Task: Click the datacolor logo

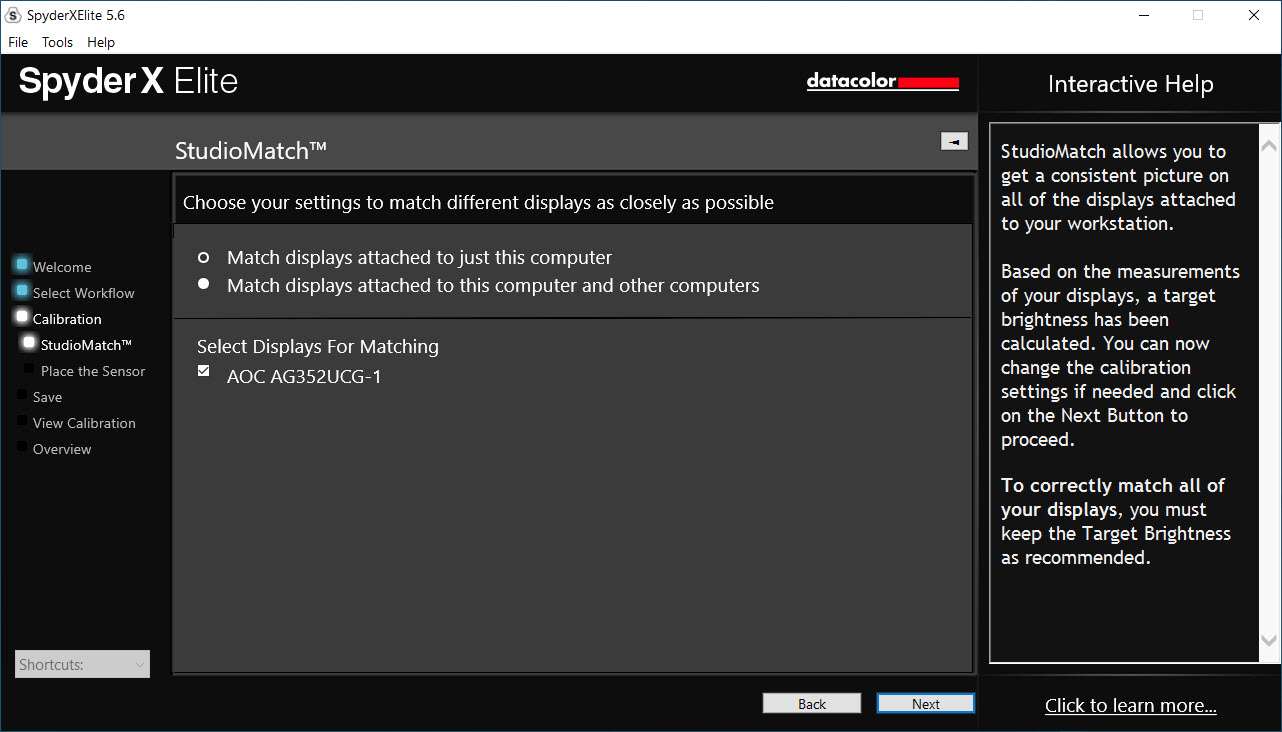Action: click(883, 82)
